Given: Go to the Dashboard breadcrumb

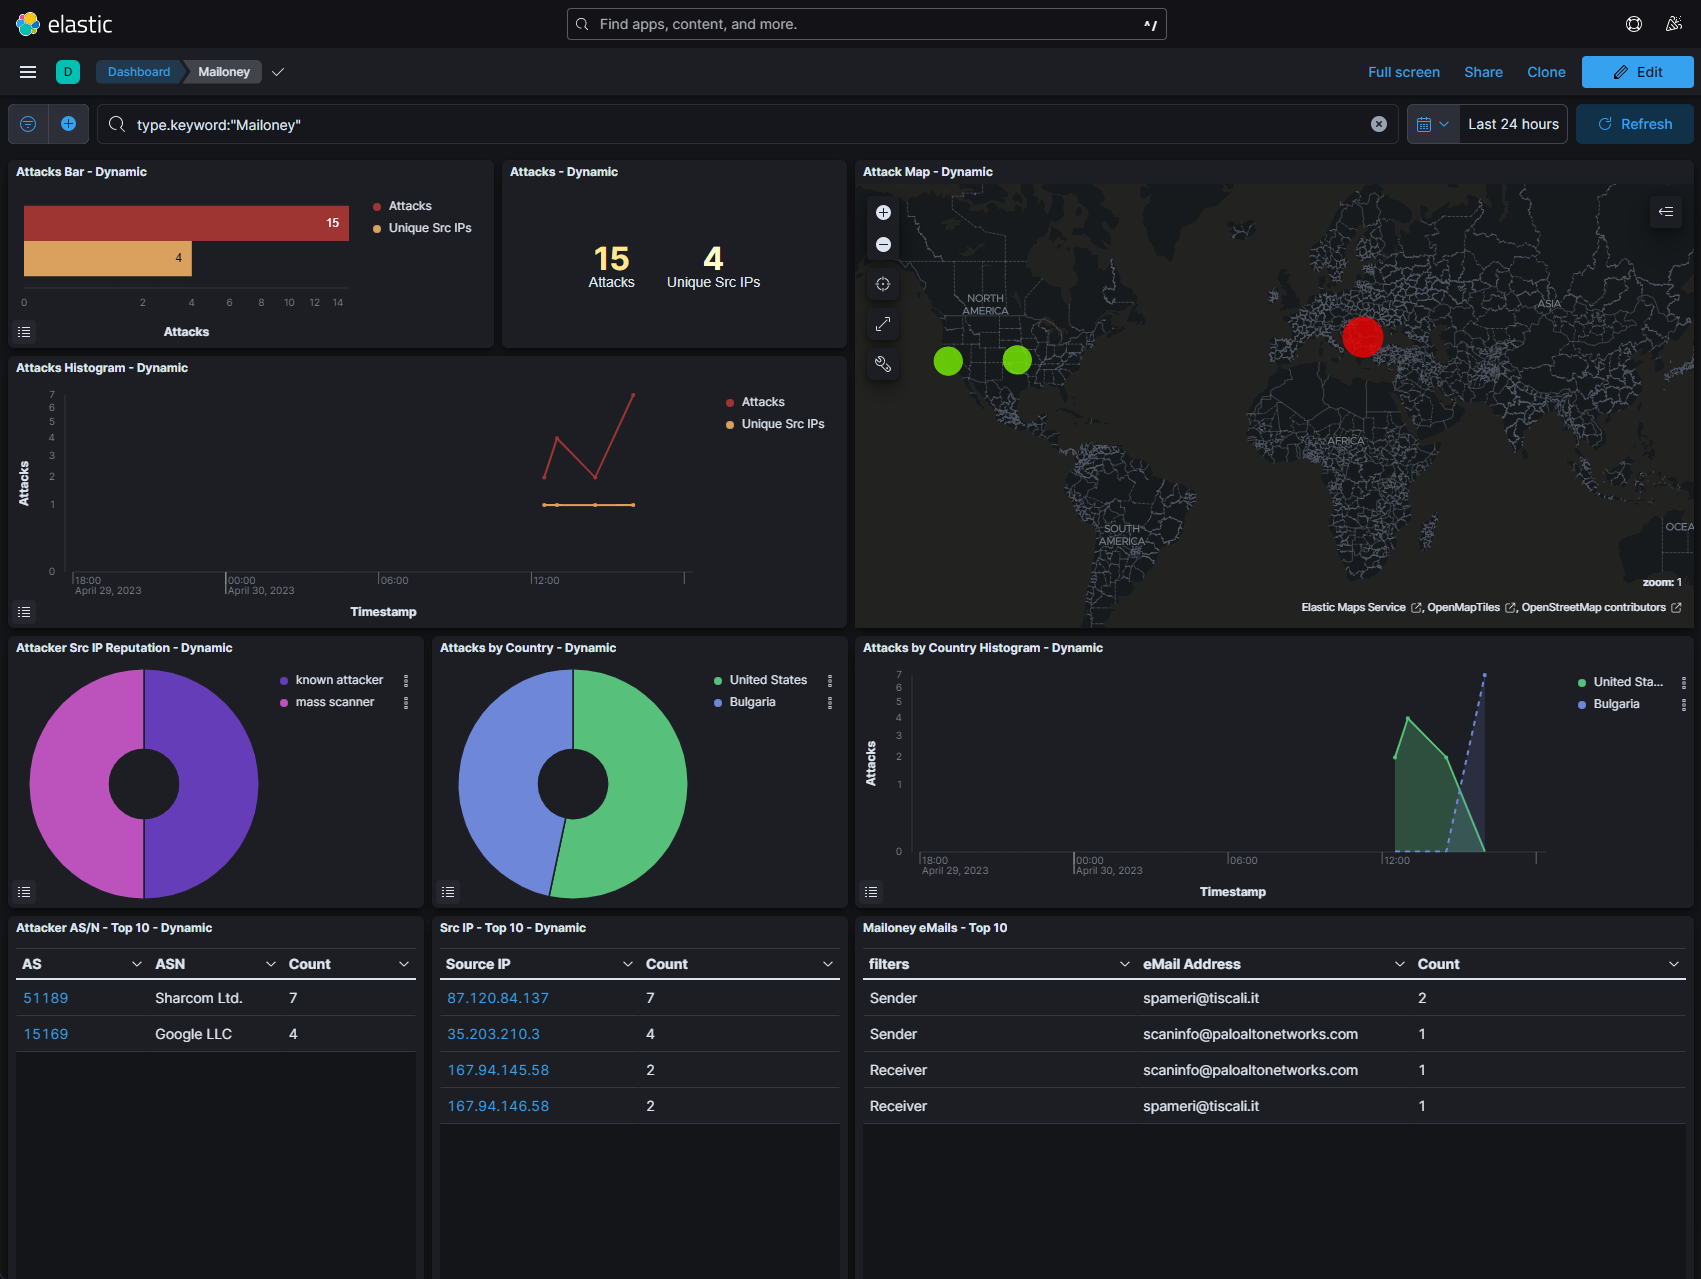Looking at the screenshot, I should 139,72.
